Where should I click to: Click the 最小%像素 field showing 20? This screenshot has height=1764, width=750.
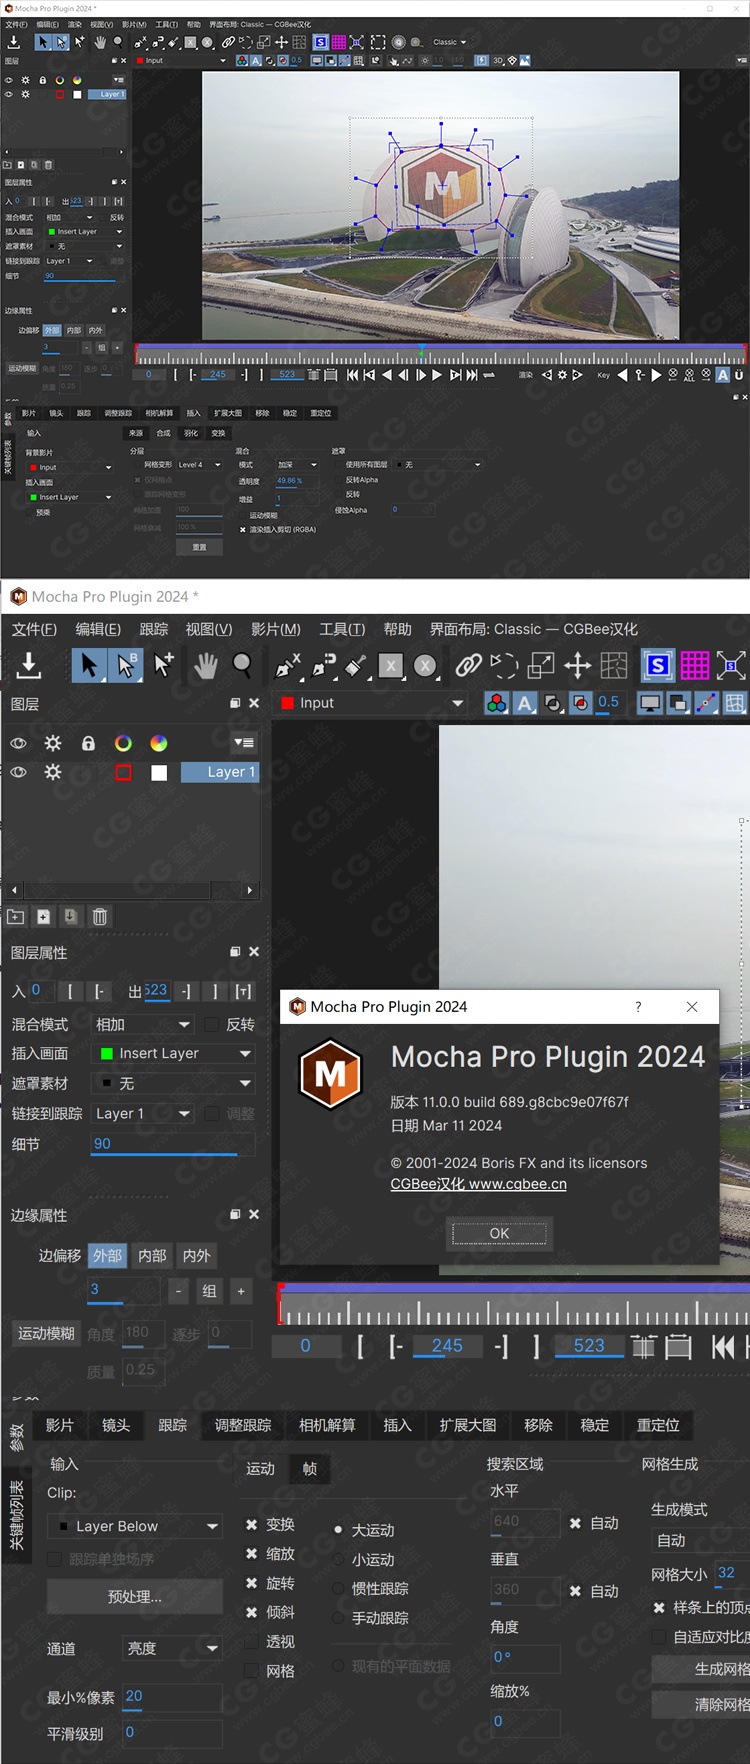(x=171, y=1697)
